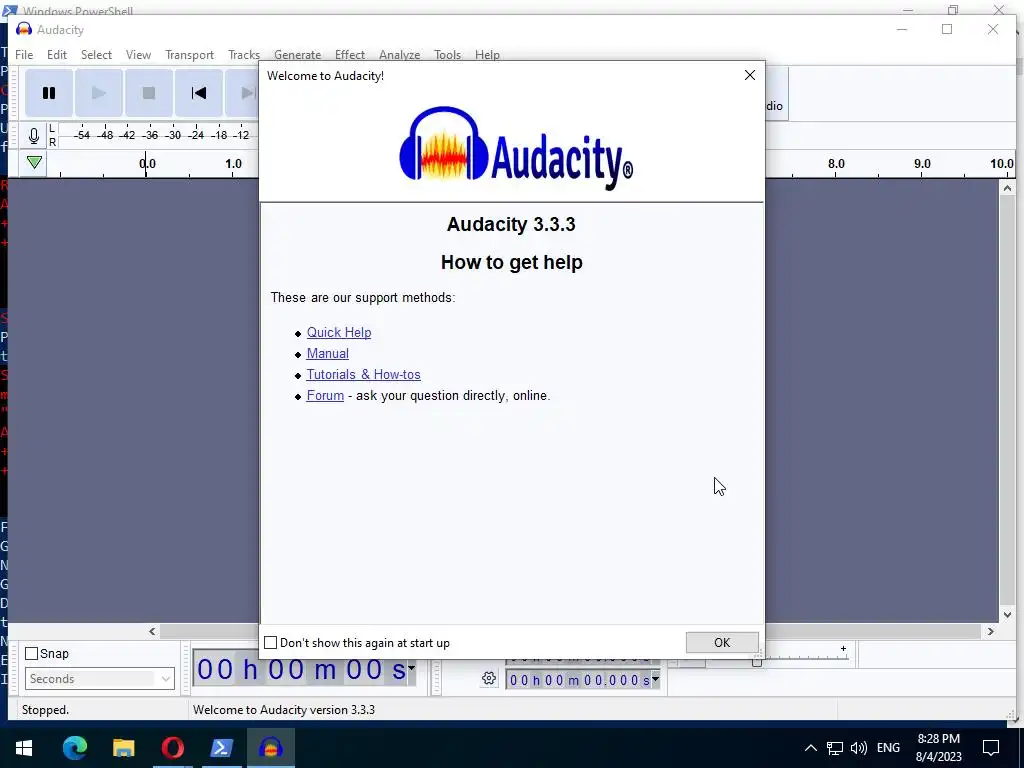Open the Effect menu
Viewport: 1024px width, 768px height.
click(x=350, y=55)
